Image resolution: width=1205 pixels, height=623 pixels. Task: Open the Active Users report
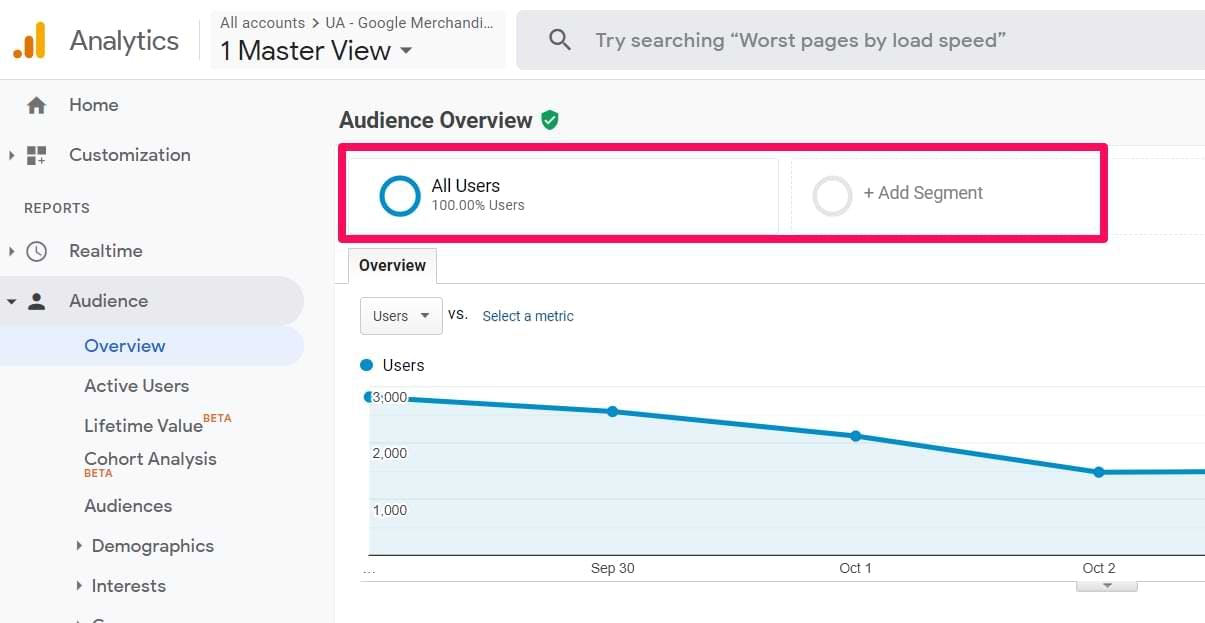tap(136, 385)
